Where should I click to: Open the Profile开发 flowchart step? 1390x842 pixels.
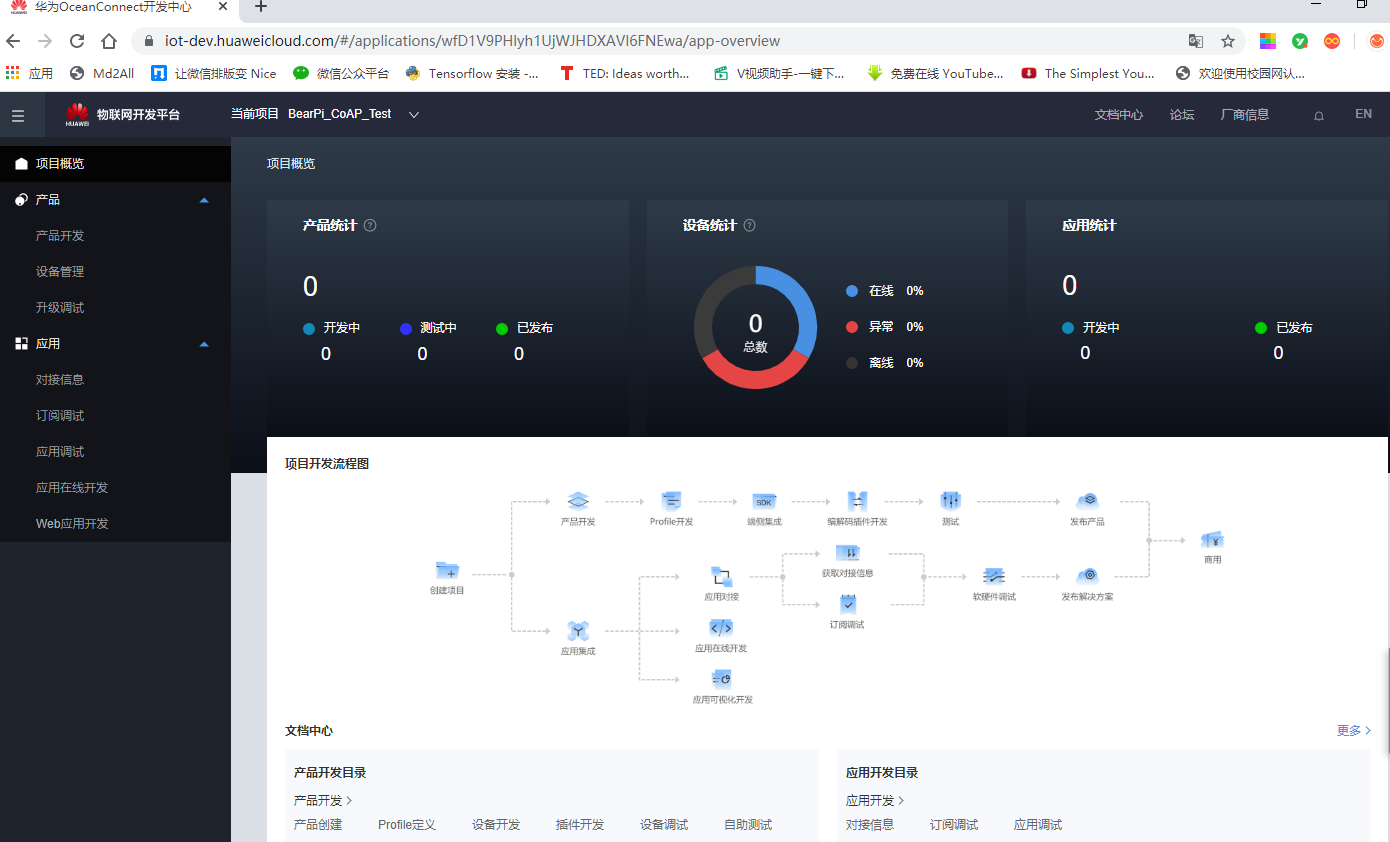tap(671, 500)
